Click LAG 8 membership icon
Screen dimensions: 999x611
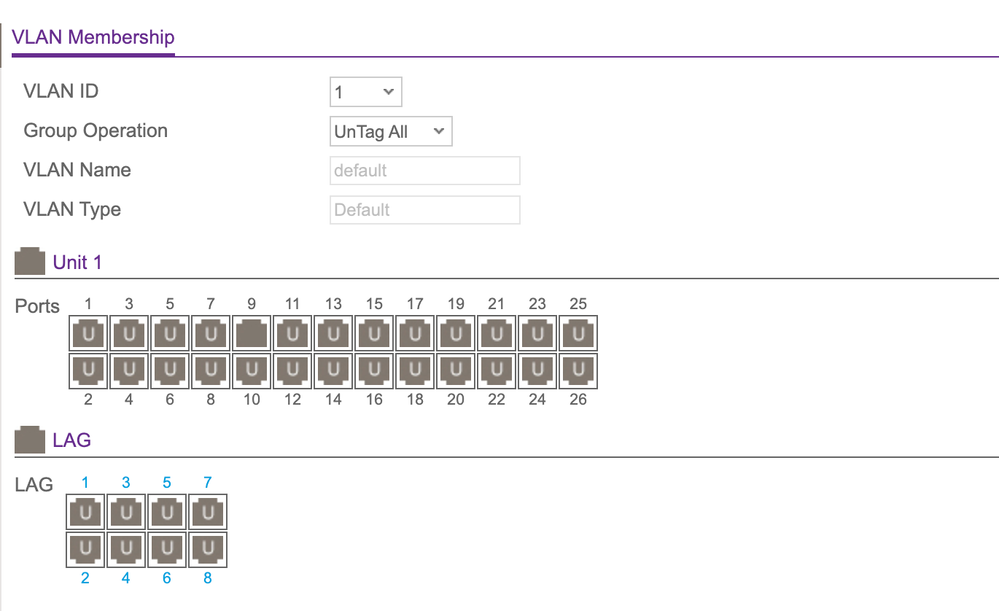point(207,549)
